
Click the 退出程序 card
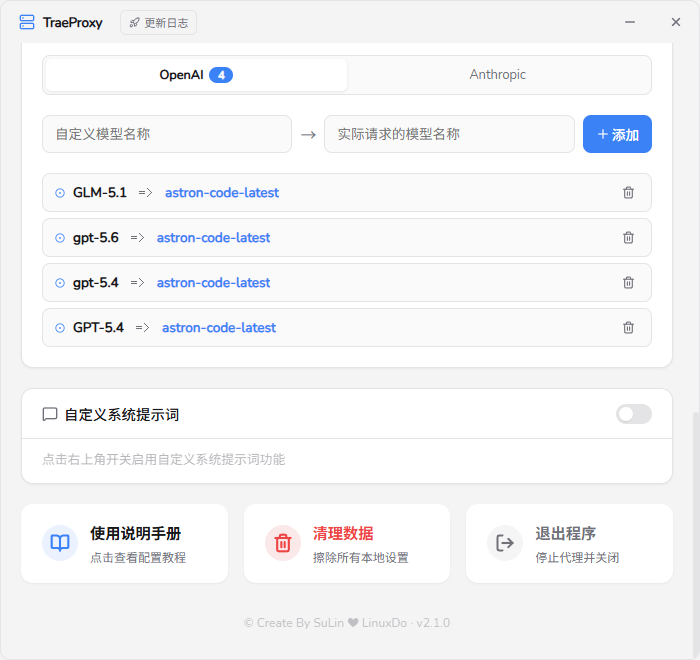[x=569, y=543]
